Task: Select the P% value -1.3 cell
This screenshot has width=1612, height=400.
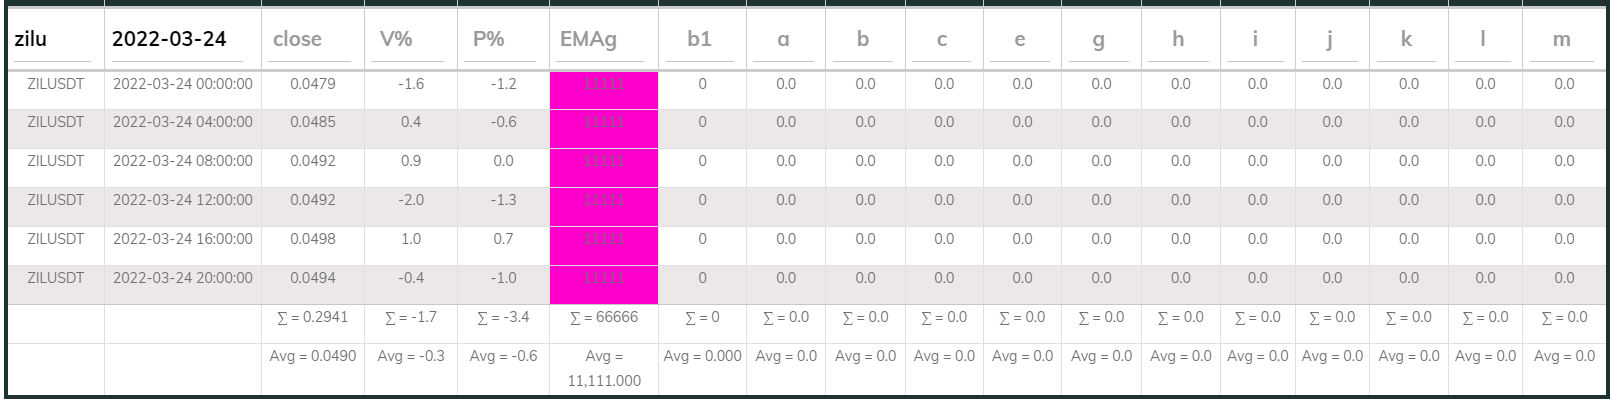Action: click(503, 201)
